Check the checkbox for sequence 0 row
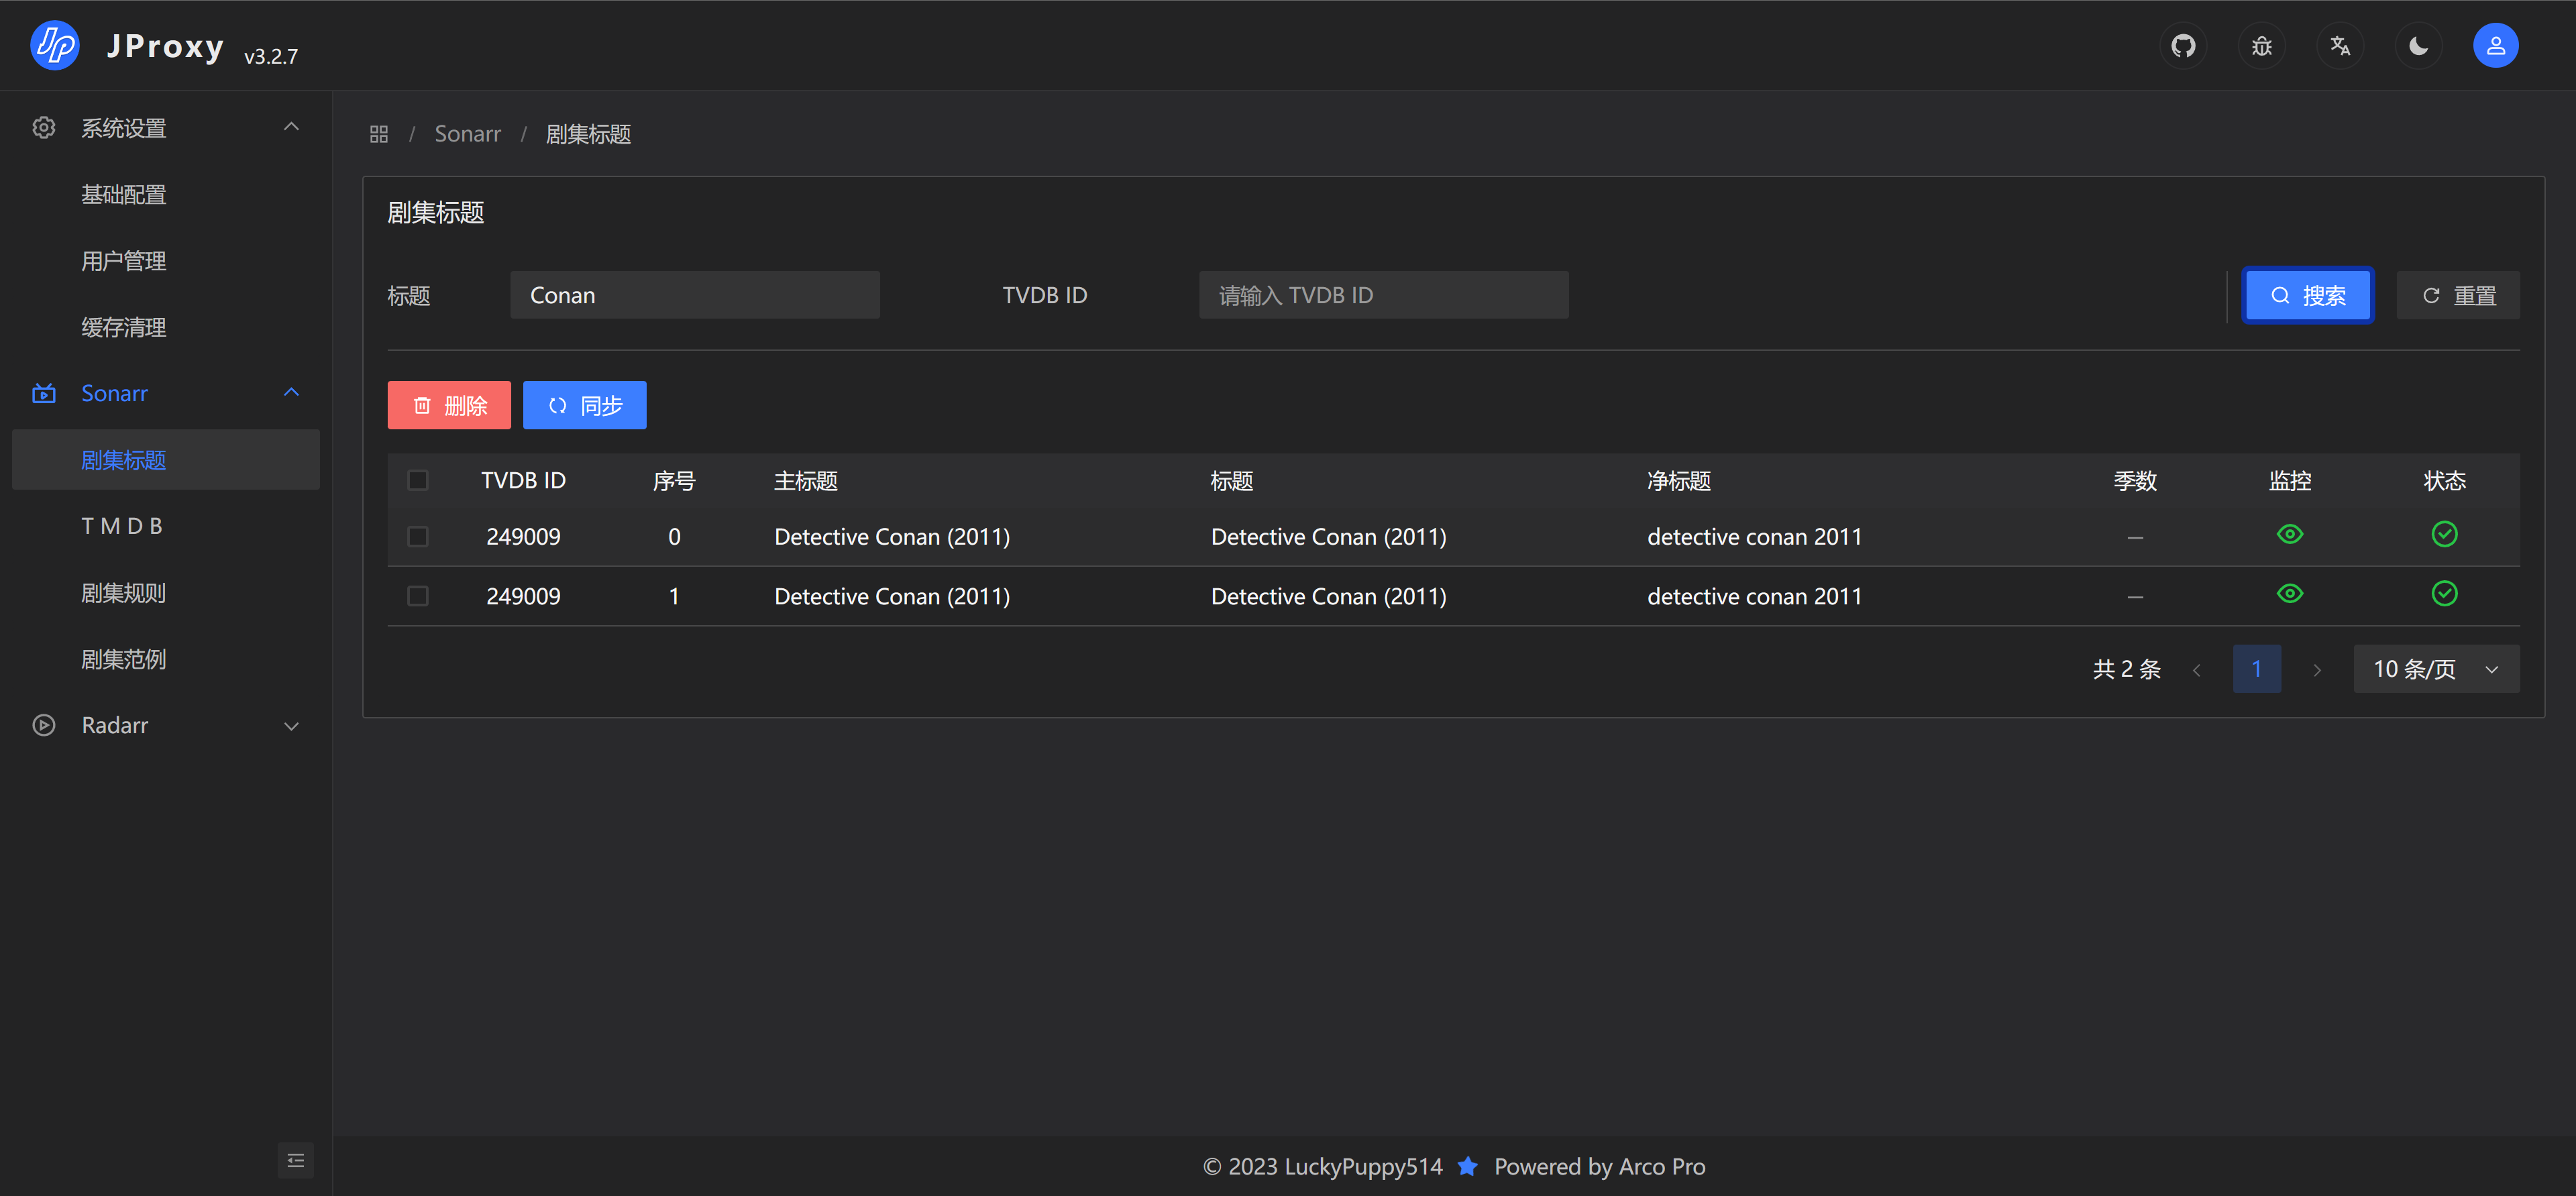The height and width of the screenshot is (1196, 2576). [x=418, y=536]
